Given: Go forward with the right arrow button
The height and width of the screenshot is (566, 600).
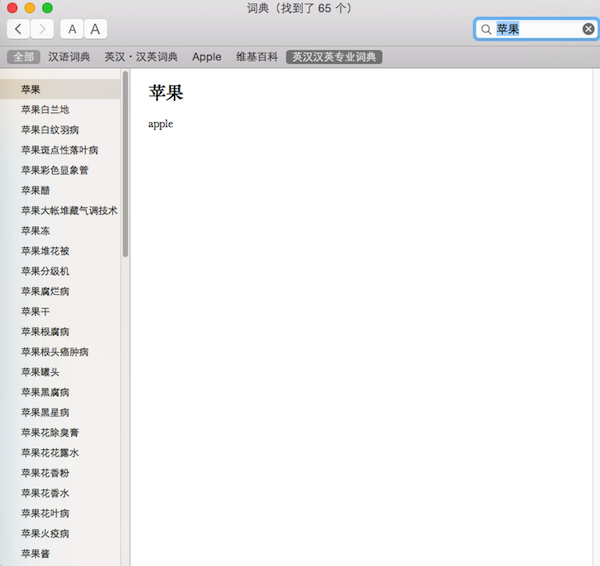Looking at the screenshot, I should coord(42,29).
